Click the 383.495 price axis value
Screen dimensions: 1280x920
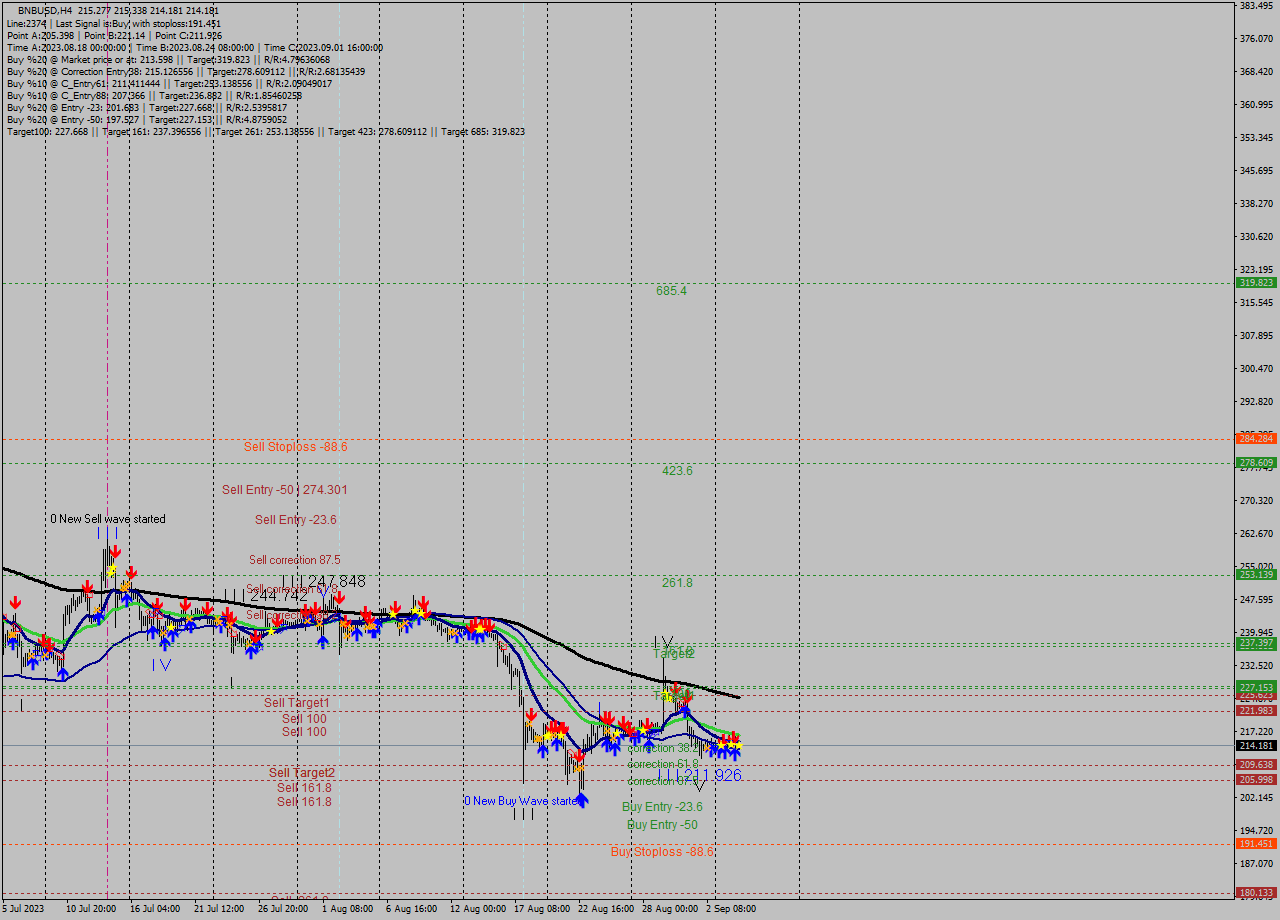coord(1256,6)
